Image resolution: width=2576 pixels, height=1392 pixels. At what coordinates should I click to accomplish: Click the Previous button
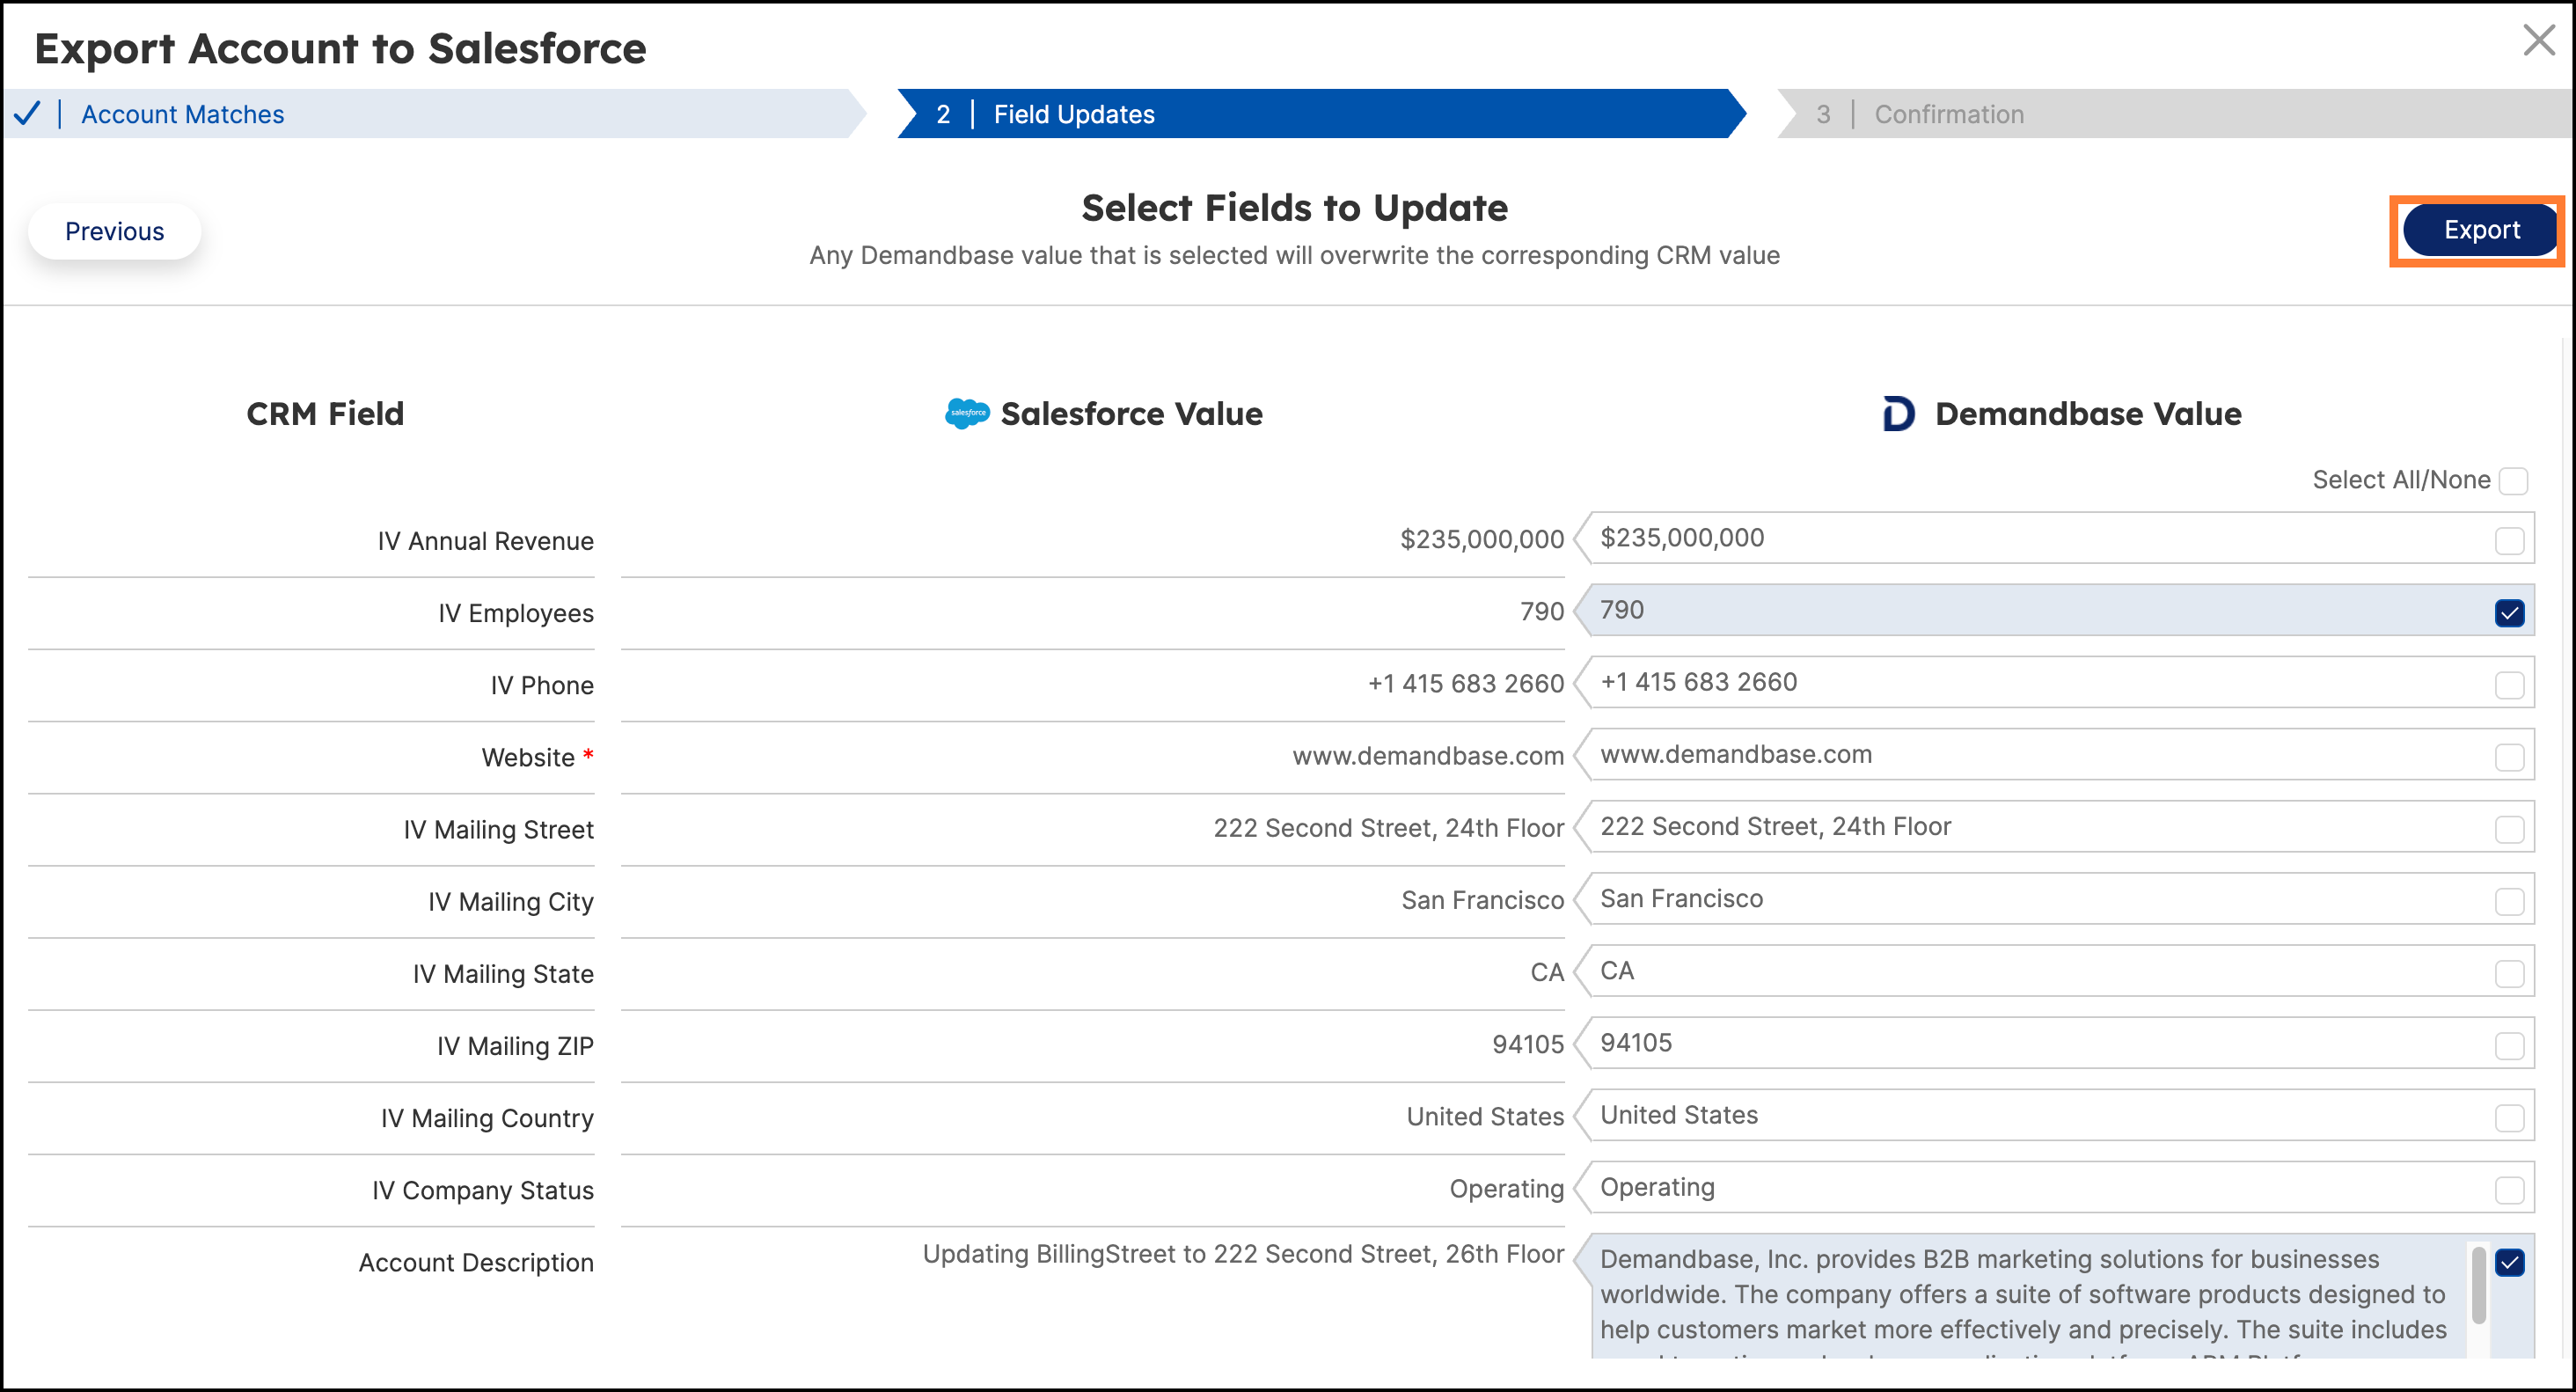coord(114,231)
